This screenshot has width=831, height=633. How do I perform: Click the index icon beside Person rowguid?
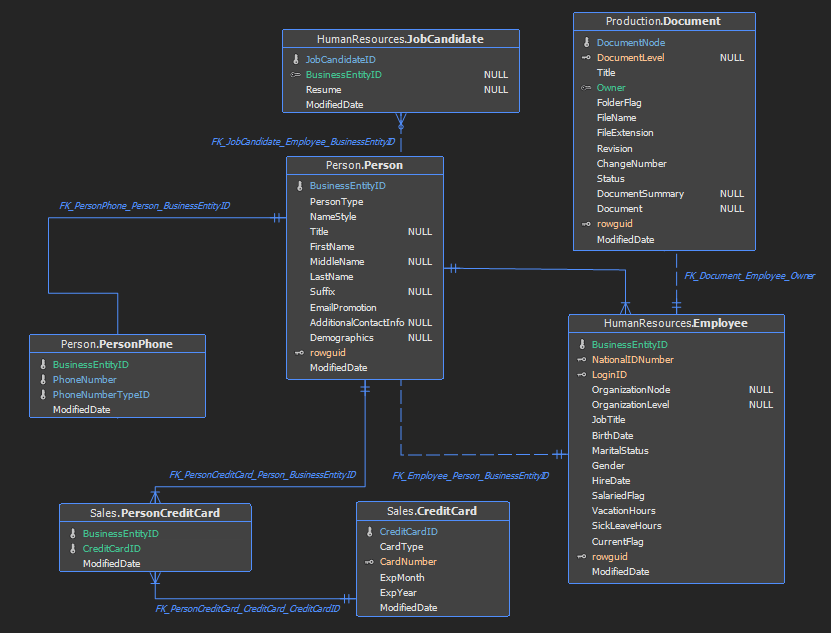(x=299, y=353)
